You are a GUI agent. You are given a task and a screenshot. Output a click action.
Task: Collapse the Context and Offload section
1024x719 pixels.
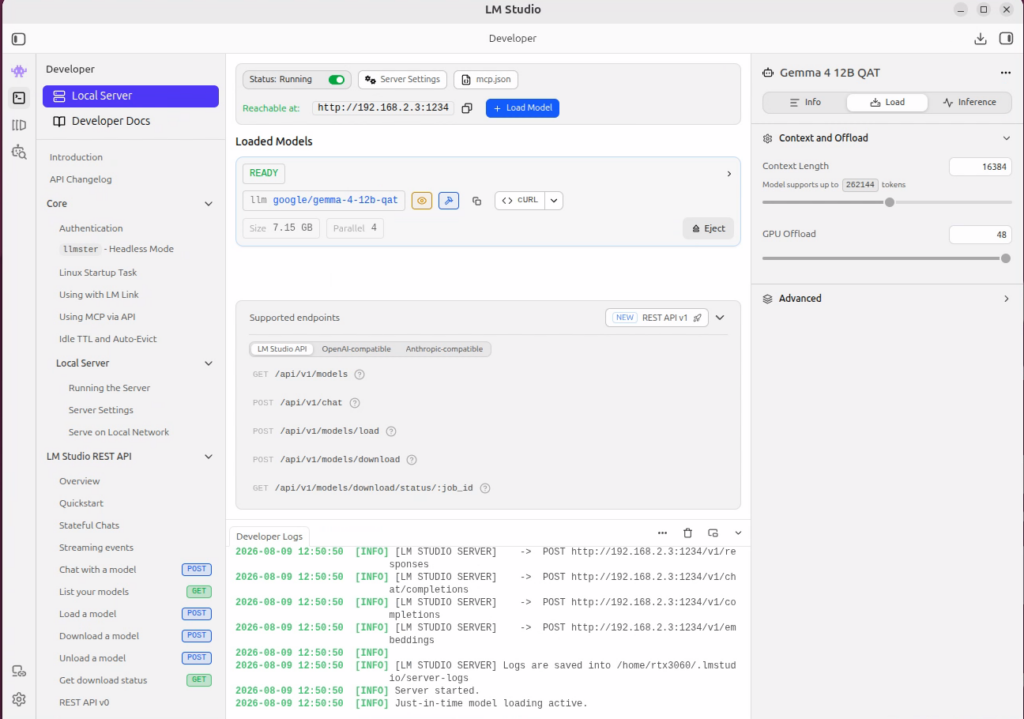point(1006,138)
